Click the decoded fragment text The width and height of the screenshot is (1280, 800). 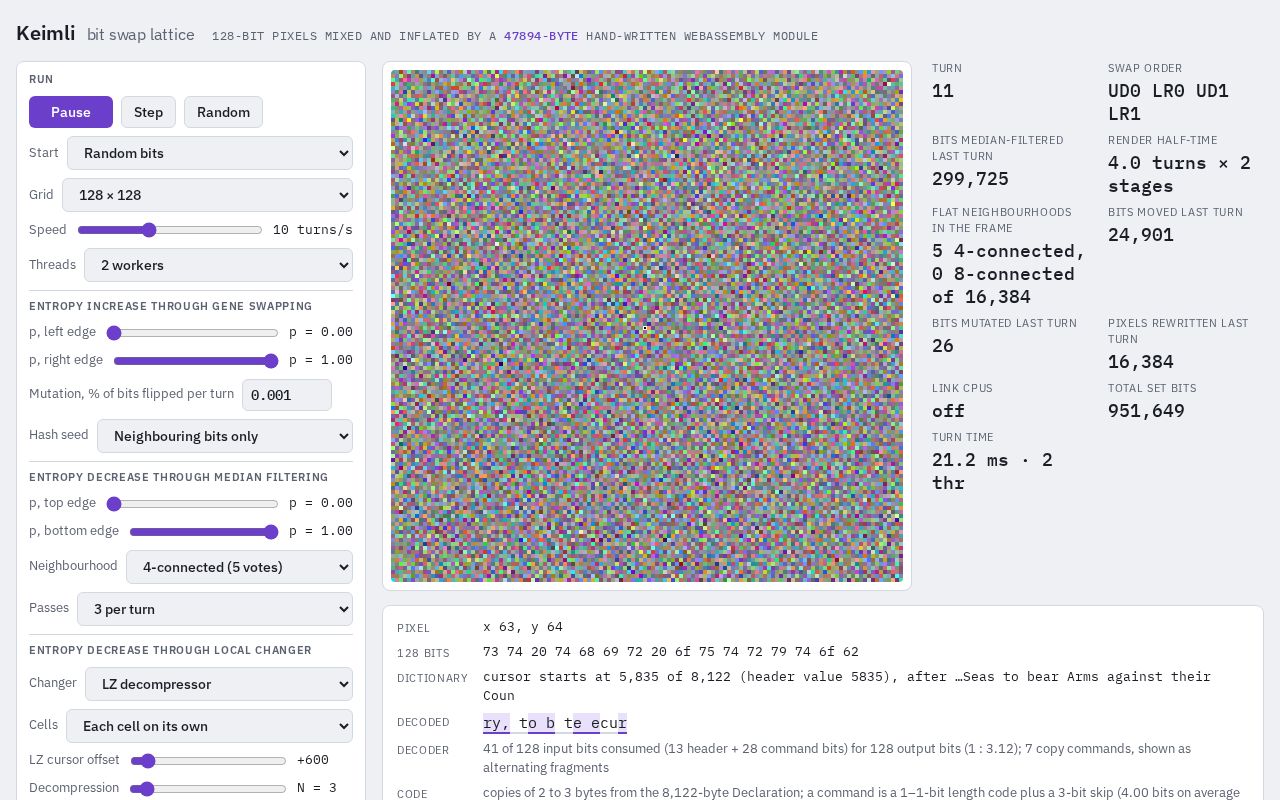555,723
